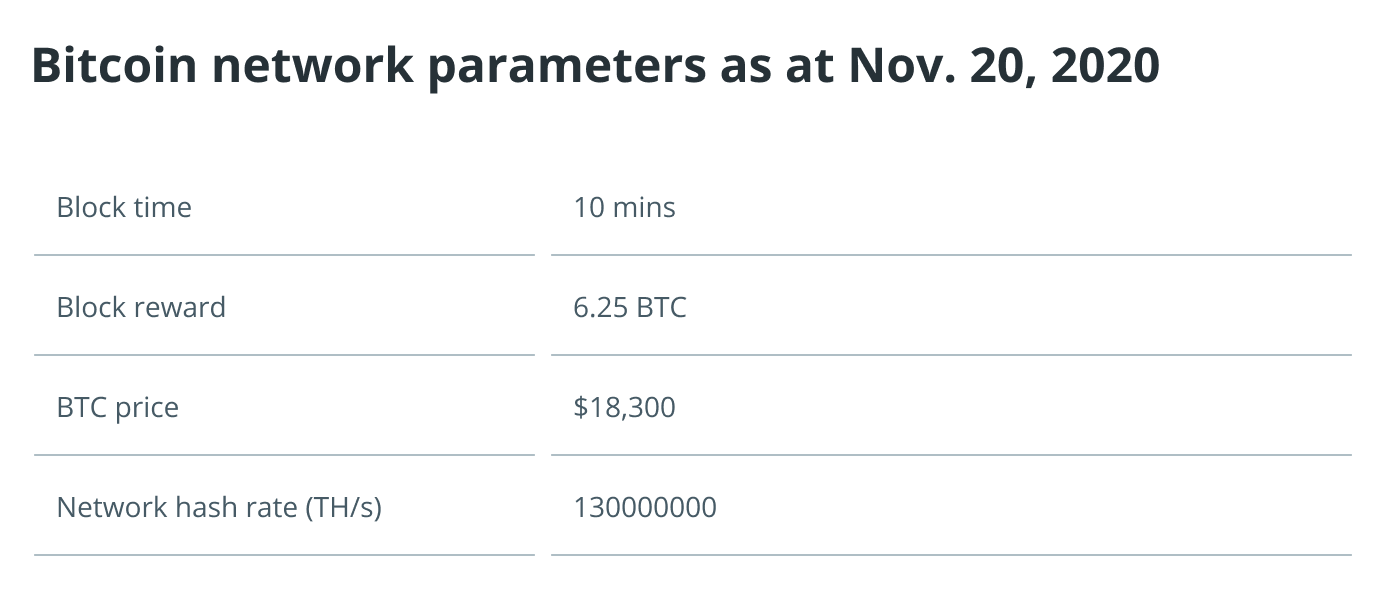Click the $18,300 price value
The image size is (1376, 589).
624,407
